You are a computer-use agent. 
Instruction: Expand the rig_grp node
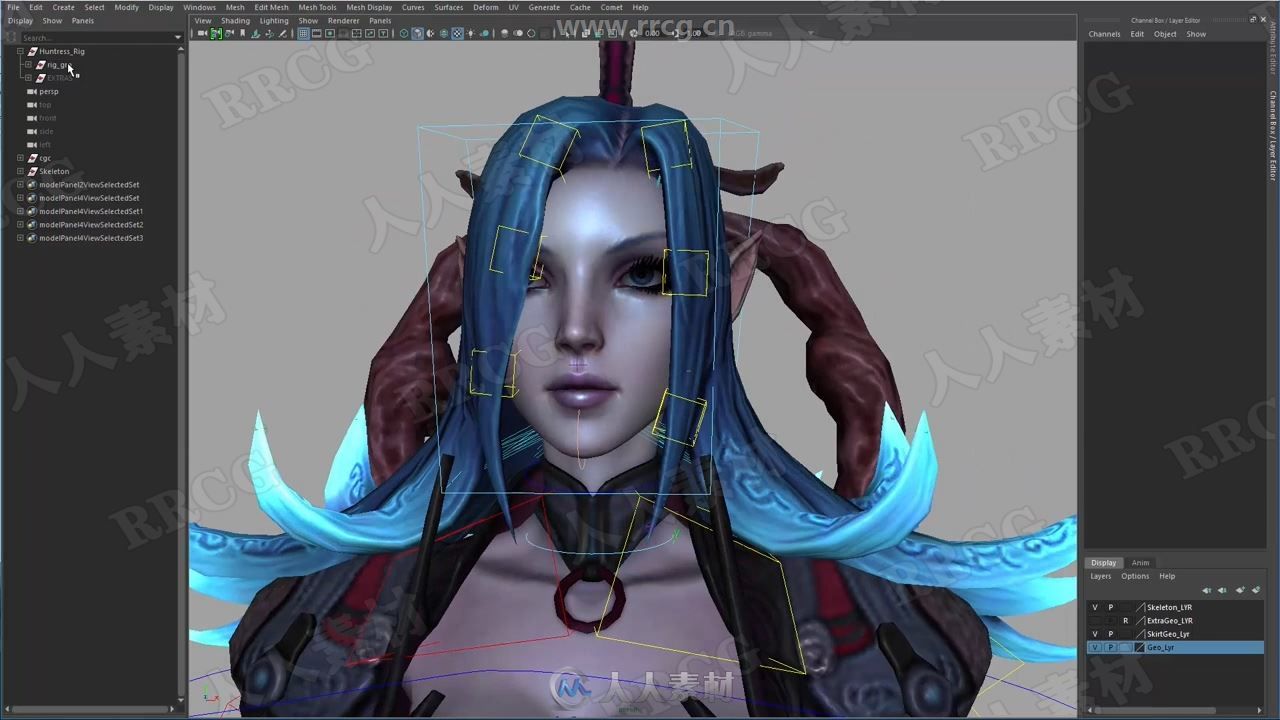[x=28, y=65]
